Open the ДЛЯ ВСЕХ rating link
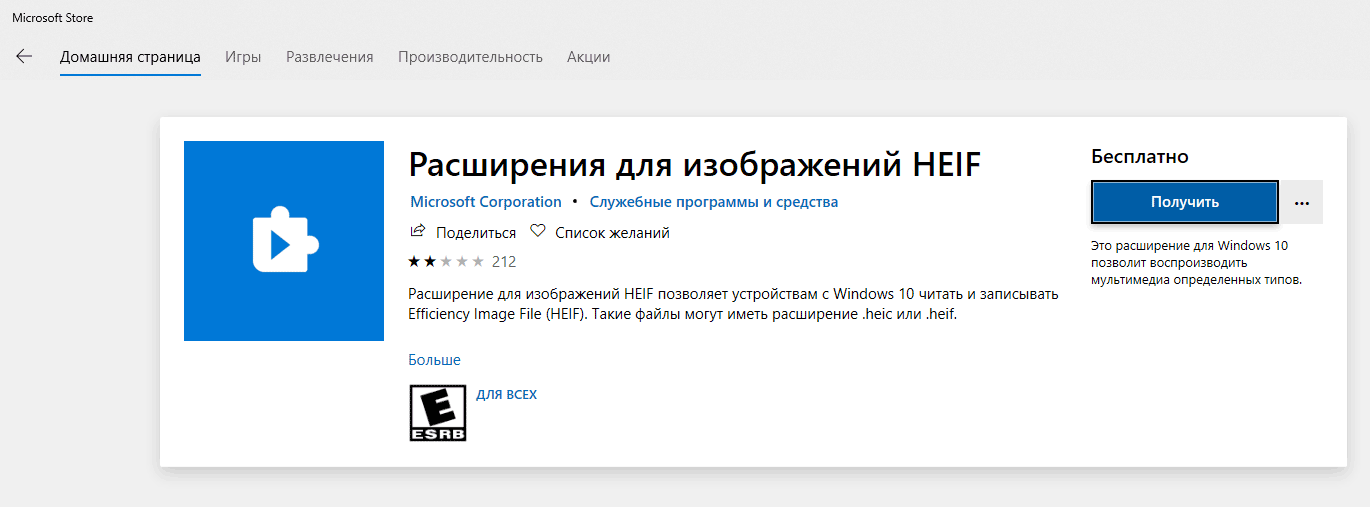Viewport: 1370px width, 507px height. (x=507, y=395)
